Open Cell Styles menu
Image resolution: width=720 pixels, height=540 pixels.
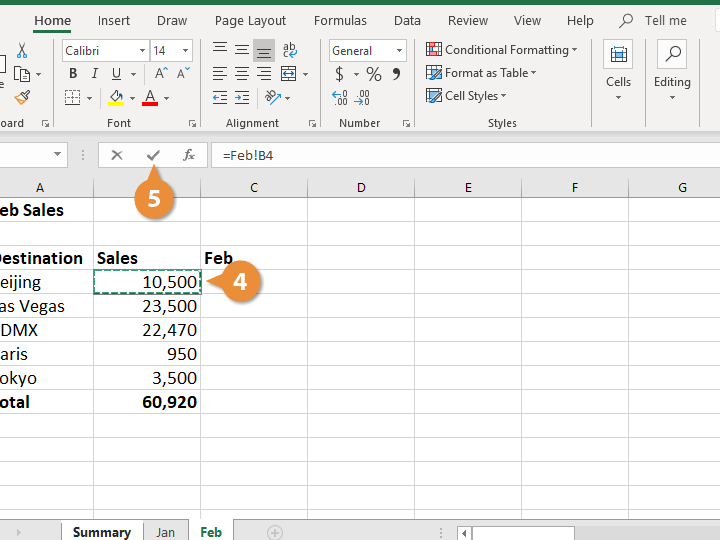click(x=466, y=96)
